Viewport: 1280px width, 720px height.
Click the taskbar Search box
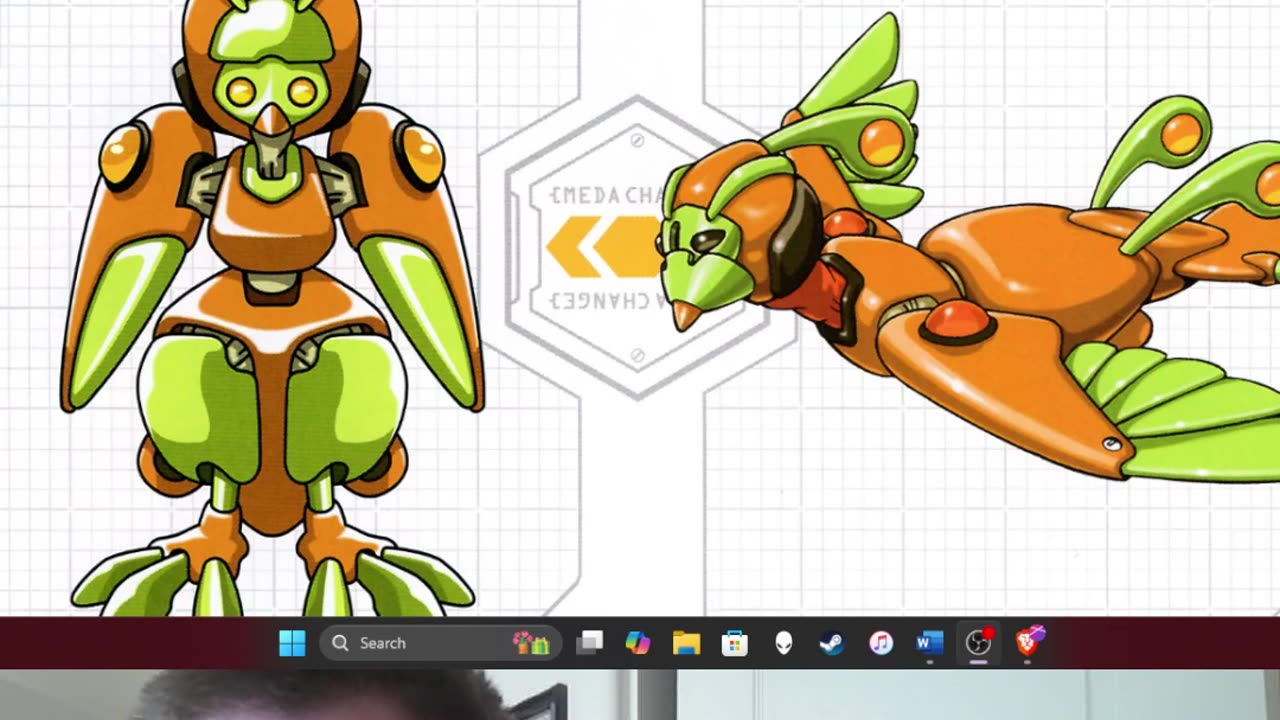pos(440,643)
